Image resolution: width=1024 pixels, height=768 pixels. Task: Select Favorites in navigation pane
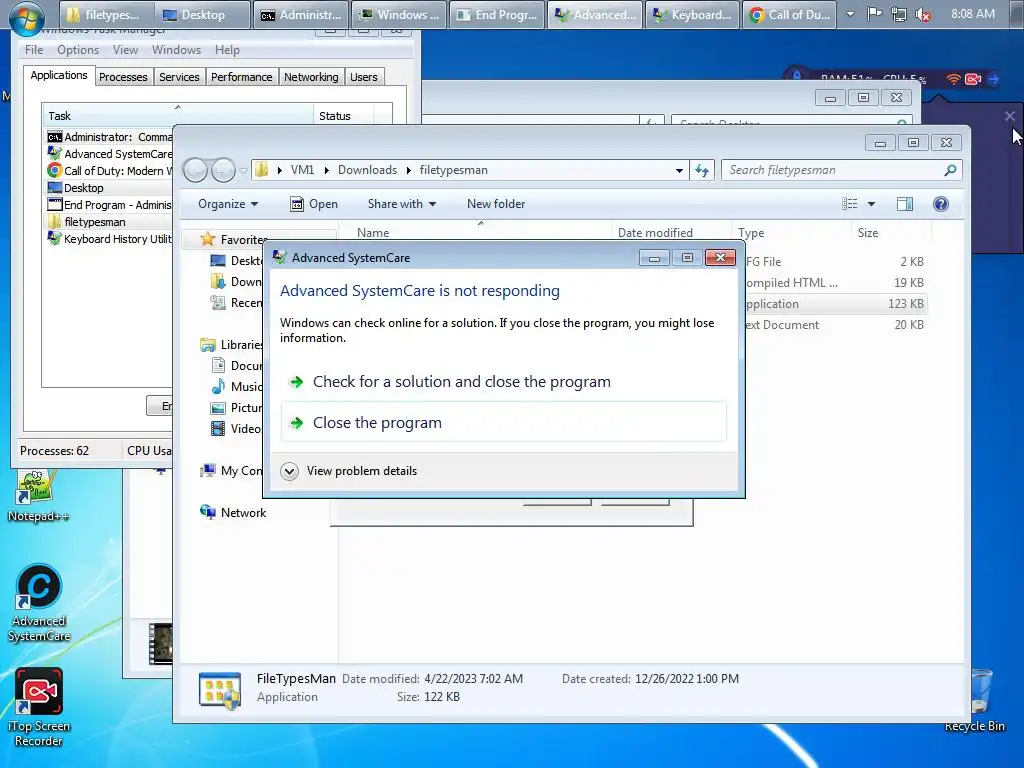234,239
